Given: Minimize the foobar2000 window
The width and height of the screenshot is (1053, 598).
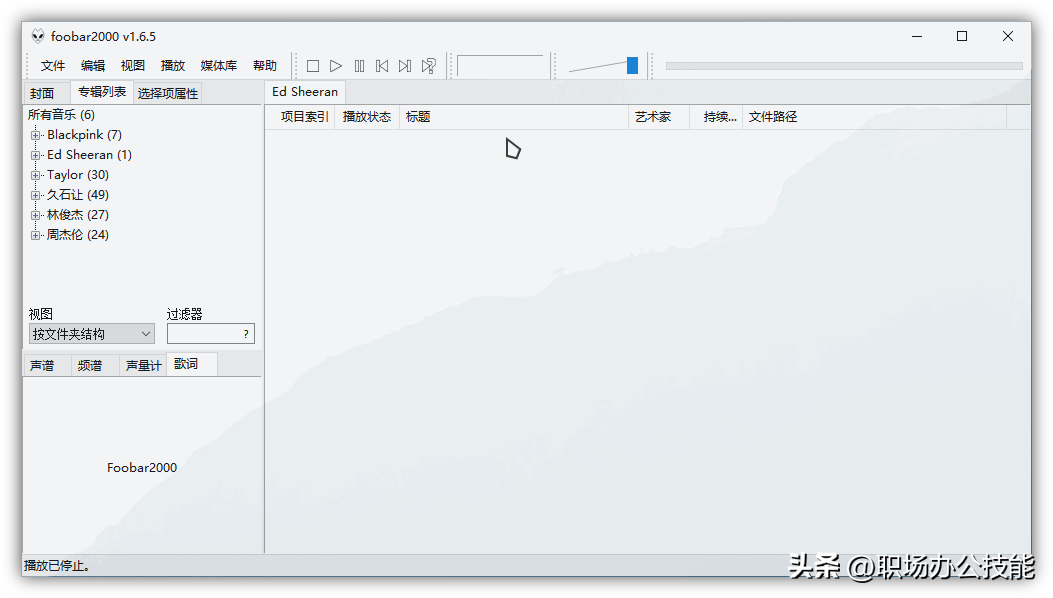Looking at the screenshot, I should pos(917,36).
